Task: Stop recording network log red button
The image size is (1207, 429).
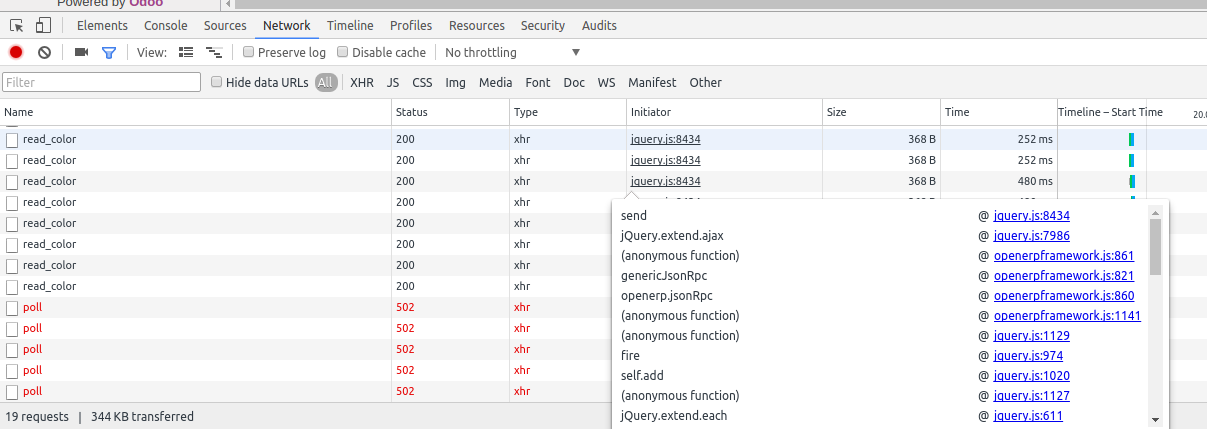Action: point(16,52)
